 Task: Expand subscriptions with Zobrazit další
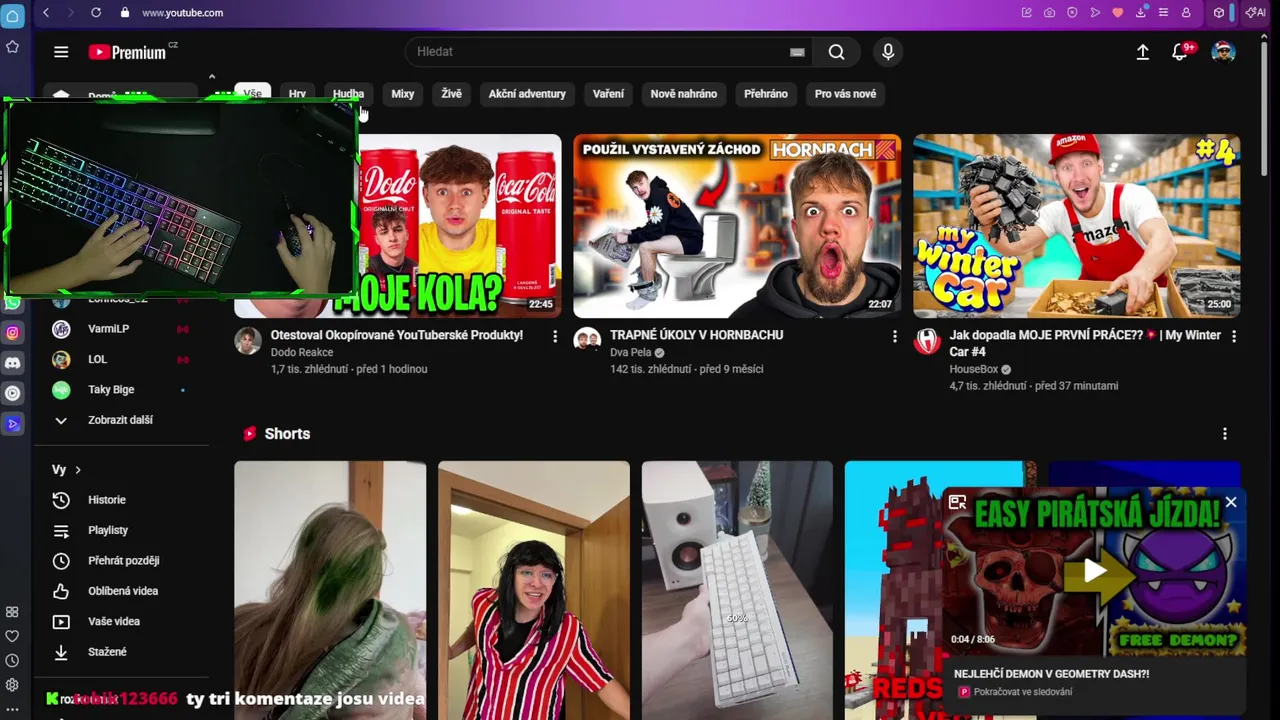[121, 421]
